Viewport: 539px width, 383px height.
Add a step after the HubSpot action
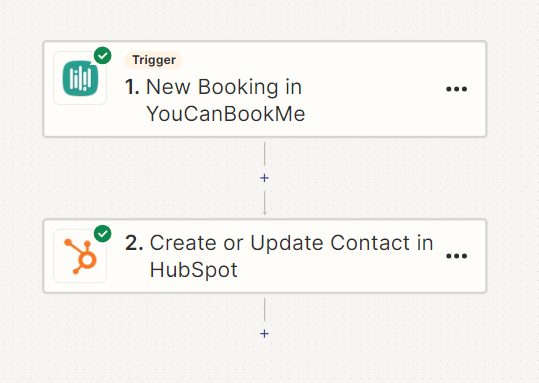(x=264, y=333)
